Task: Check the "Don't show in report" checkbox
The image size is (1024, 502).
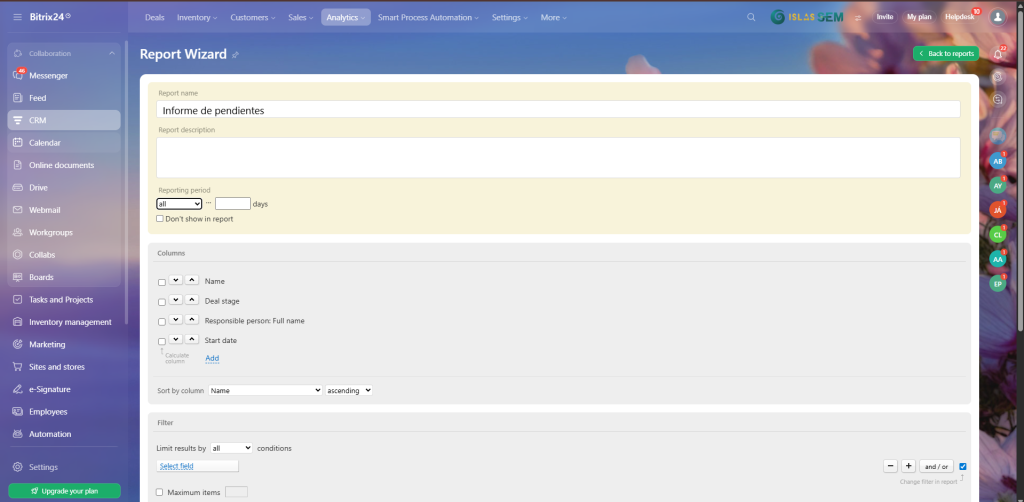Action: coord(160,219)
